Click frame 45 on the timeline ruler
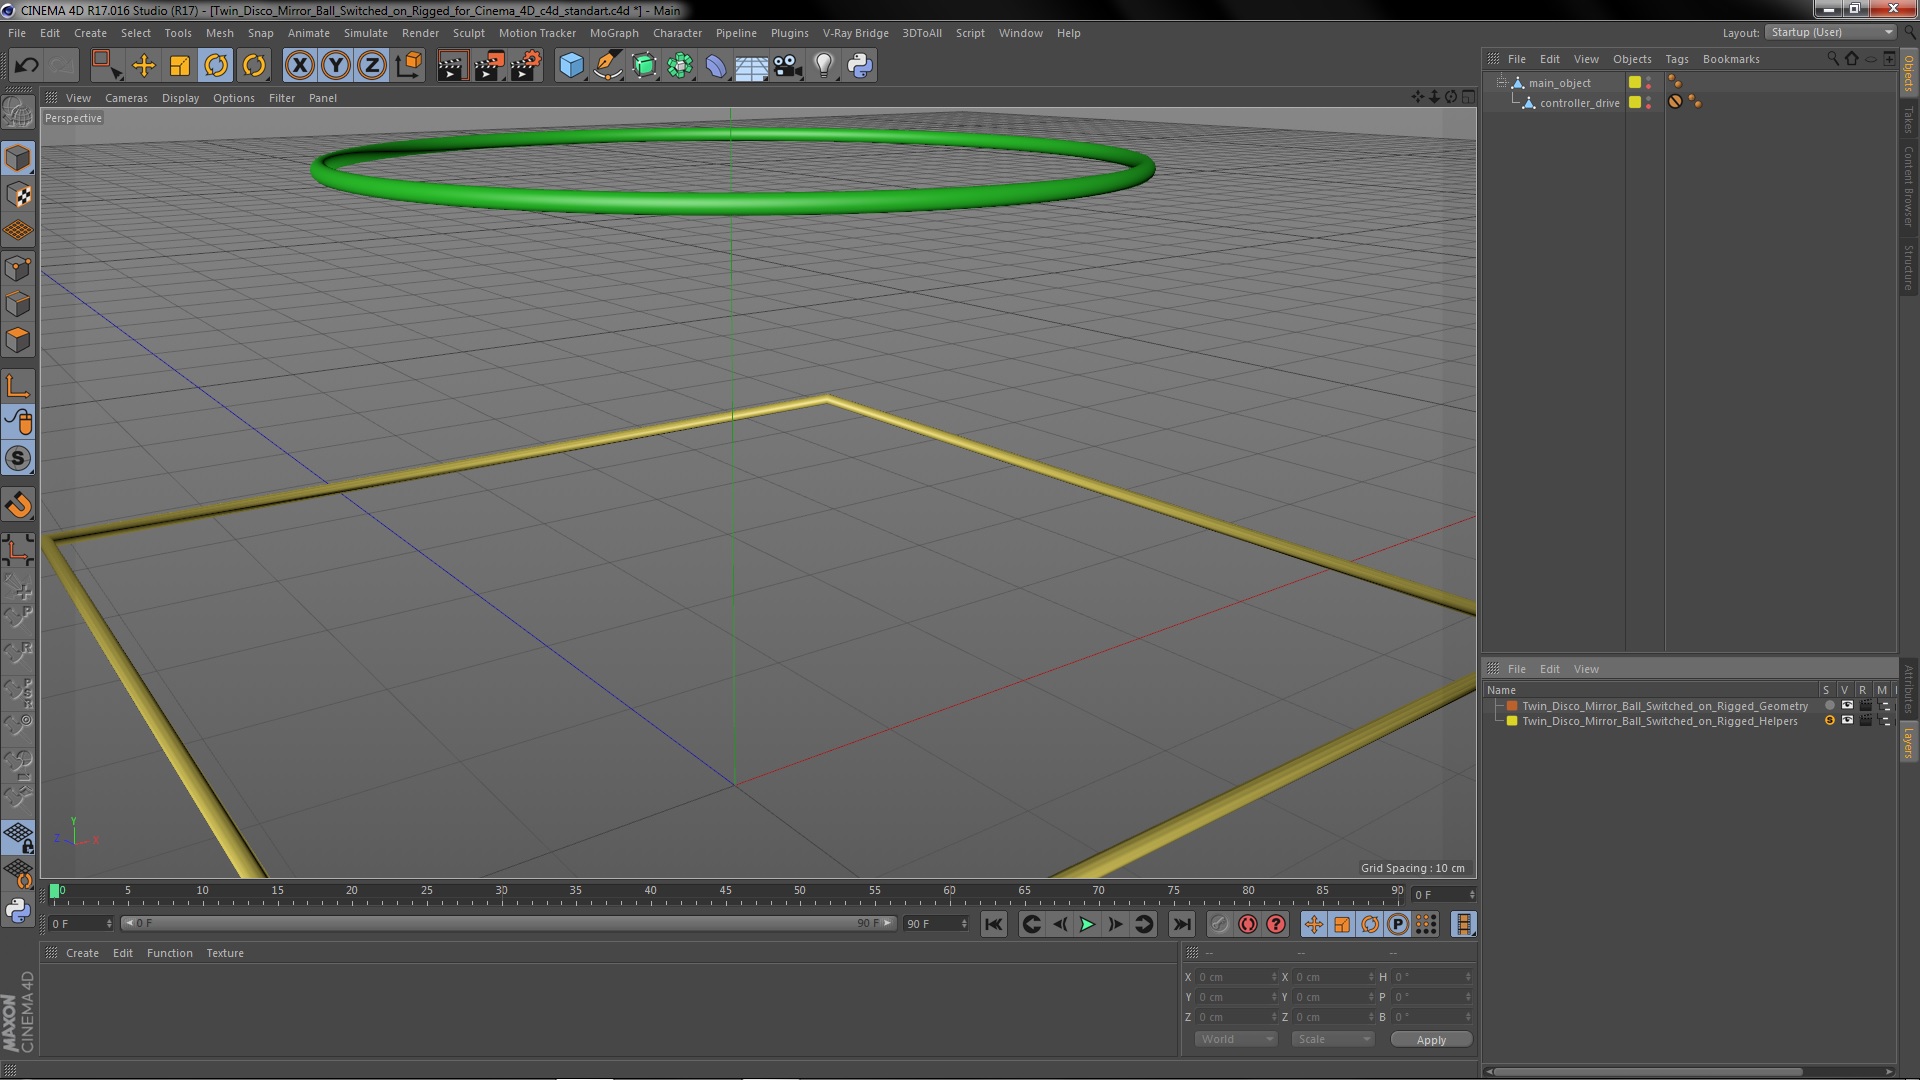This screenshot has height=1080, width=1920. click(x=725, y=892)
